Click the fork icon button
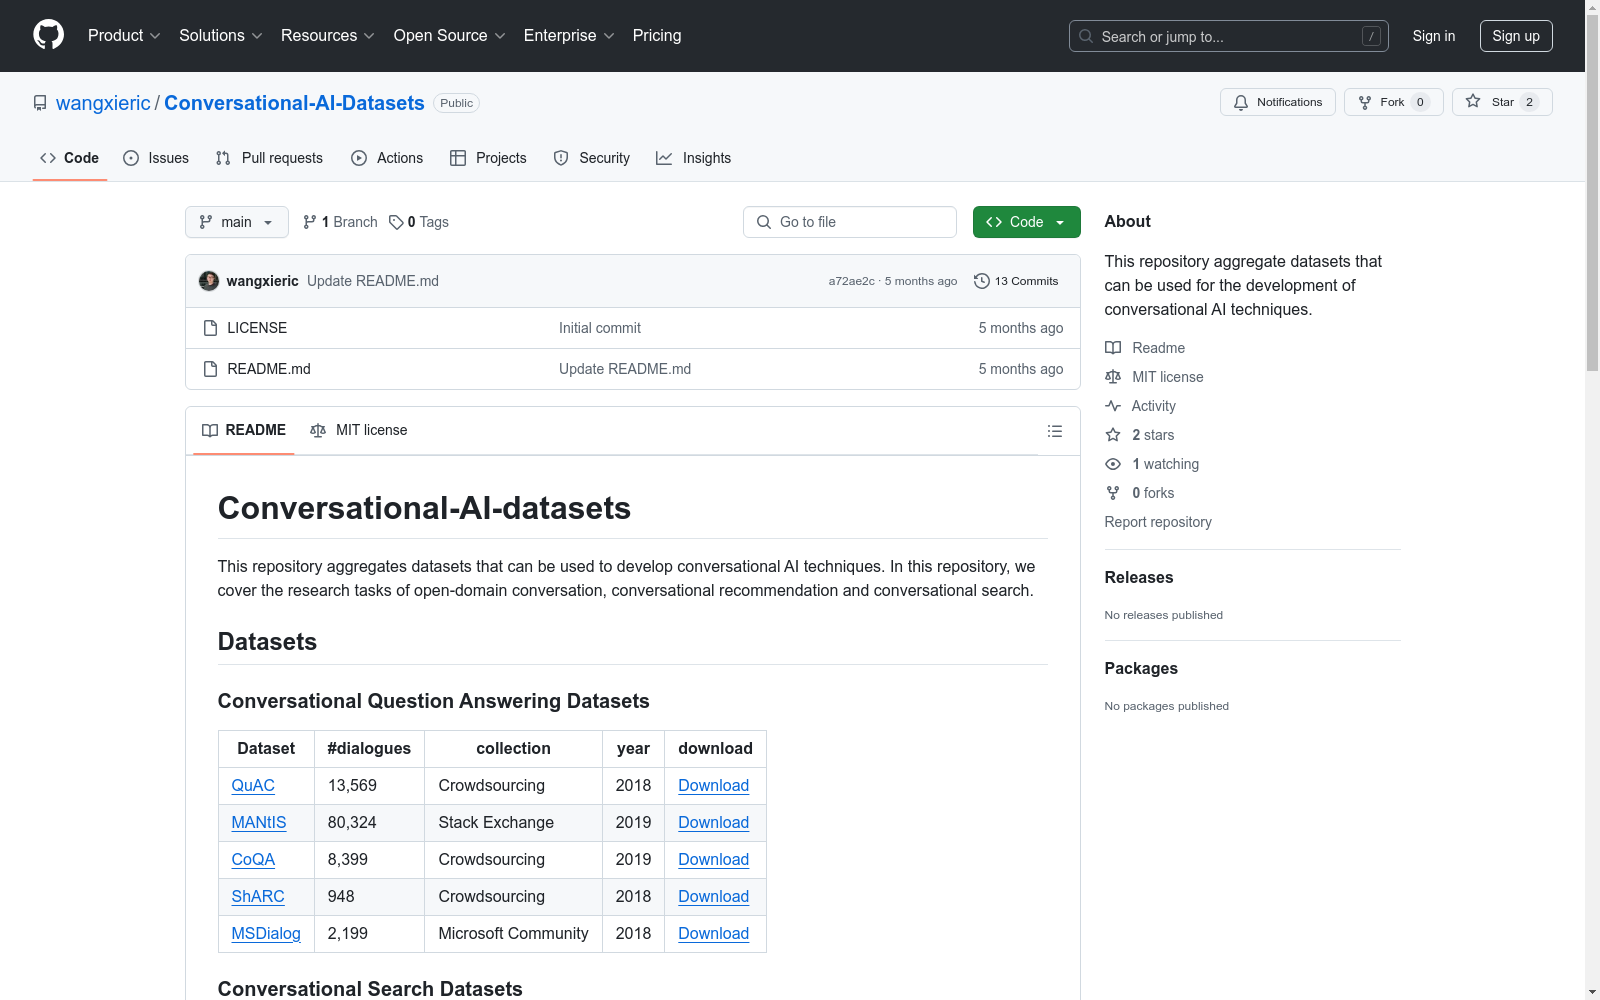Screen dimensions: 1600x1000 tap(1365, 102)
